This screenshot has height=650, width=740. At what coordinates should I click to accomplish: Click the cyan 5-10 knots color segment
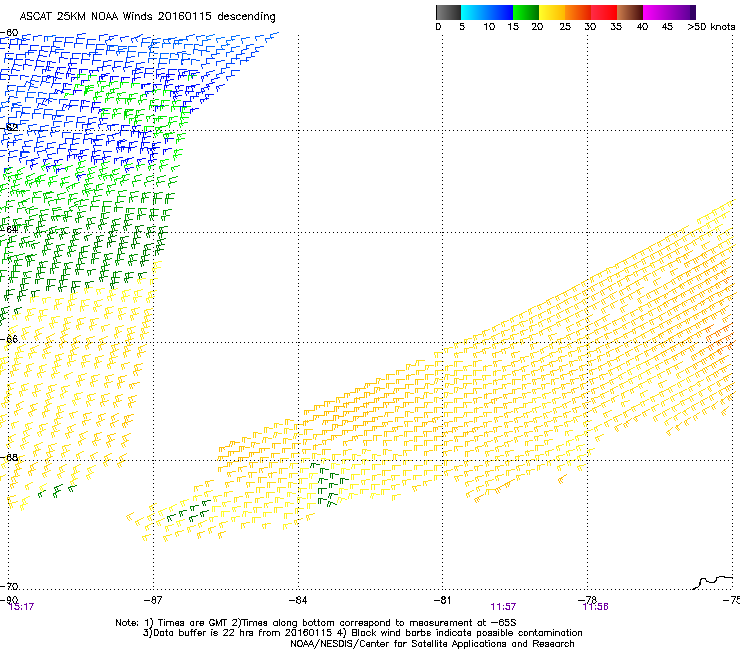point(473,12)
